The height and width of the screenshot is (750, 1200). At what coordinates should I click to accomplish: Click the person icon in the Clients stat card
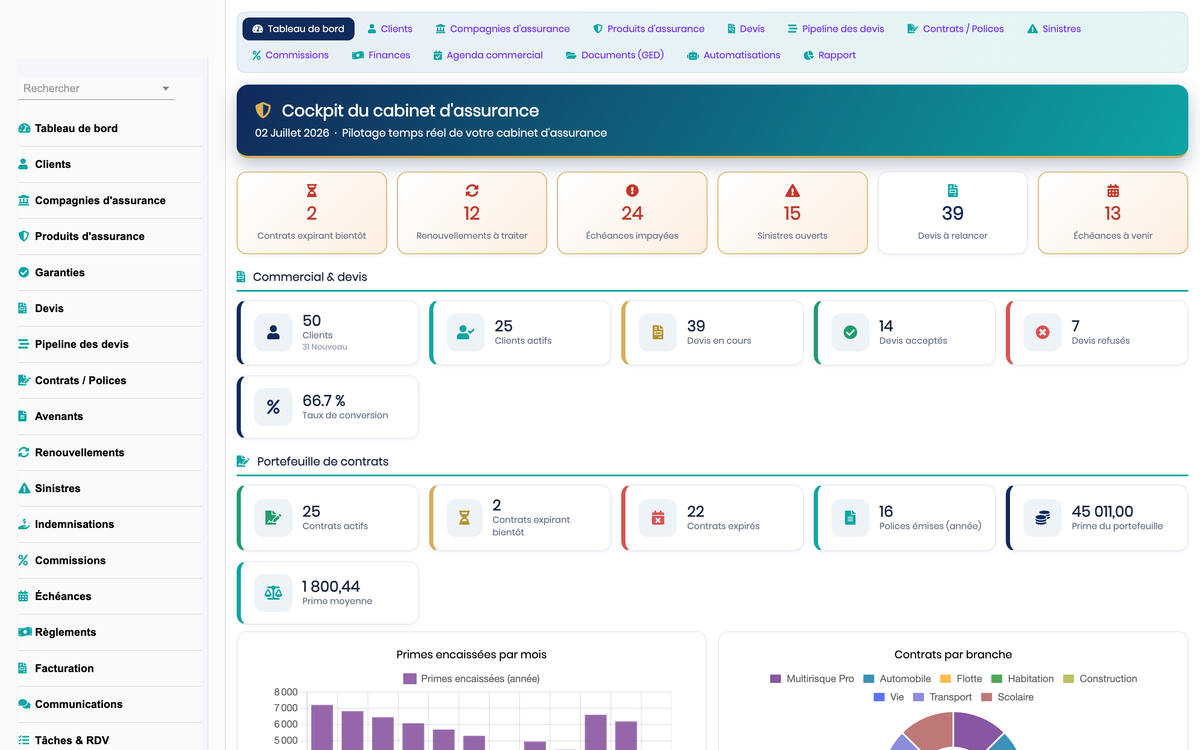coord(273,332)
